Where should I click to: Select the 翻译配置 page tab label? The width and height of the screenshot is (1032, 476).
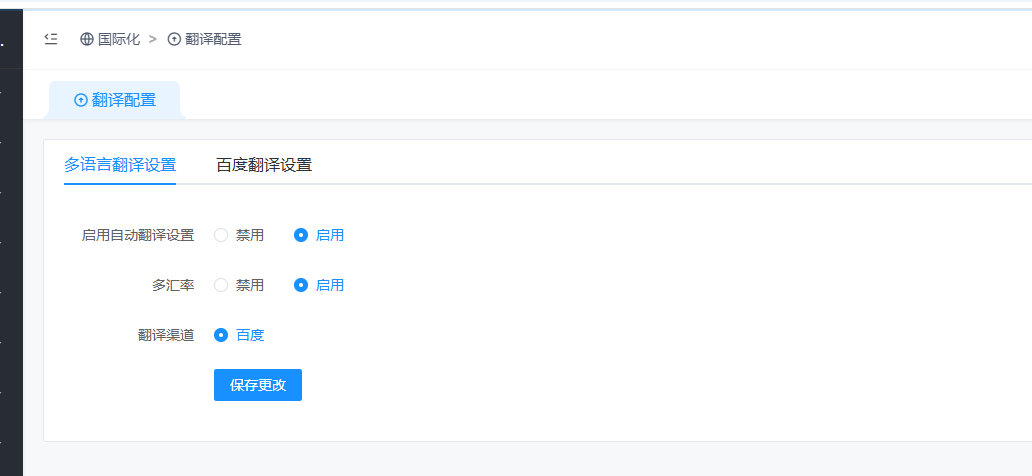(124, 100)
